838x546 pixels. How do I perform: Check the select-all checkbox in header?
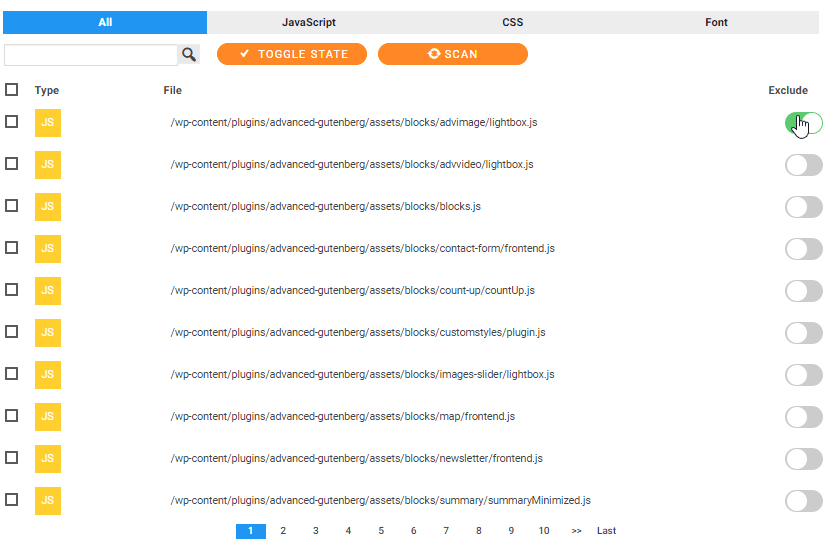(x=12, y=90)
